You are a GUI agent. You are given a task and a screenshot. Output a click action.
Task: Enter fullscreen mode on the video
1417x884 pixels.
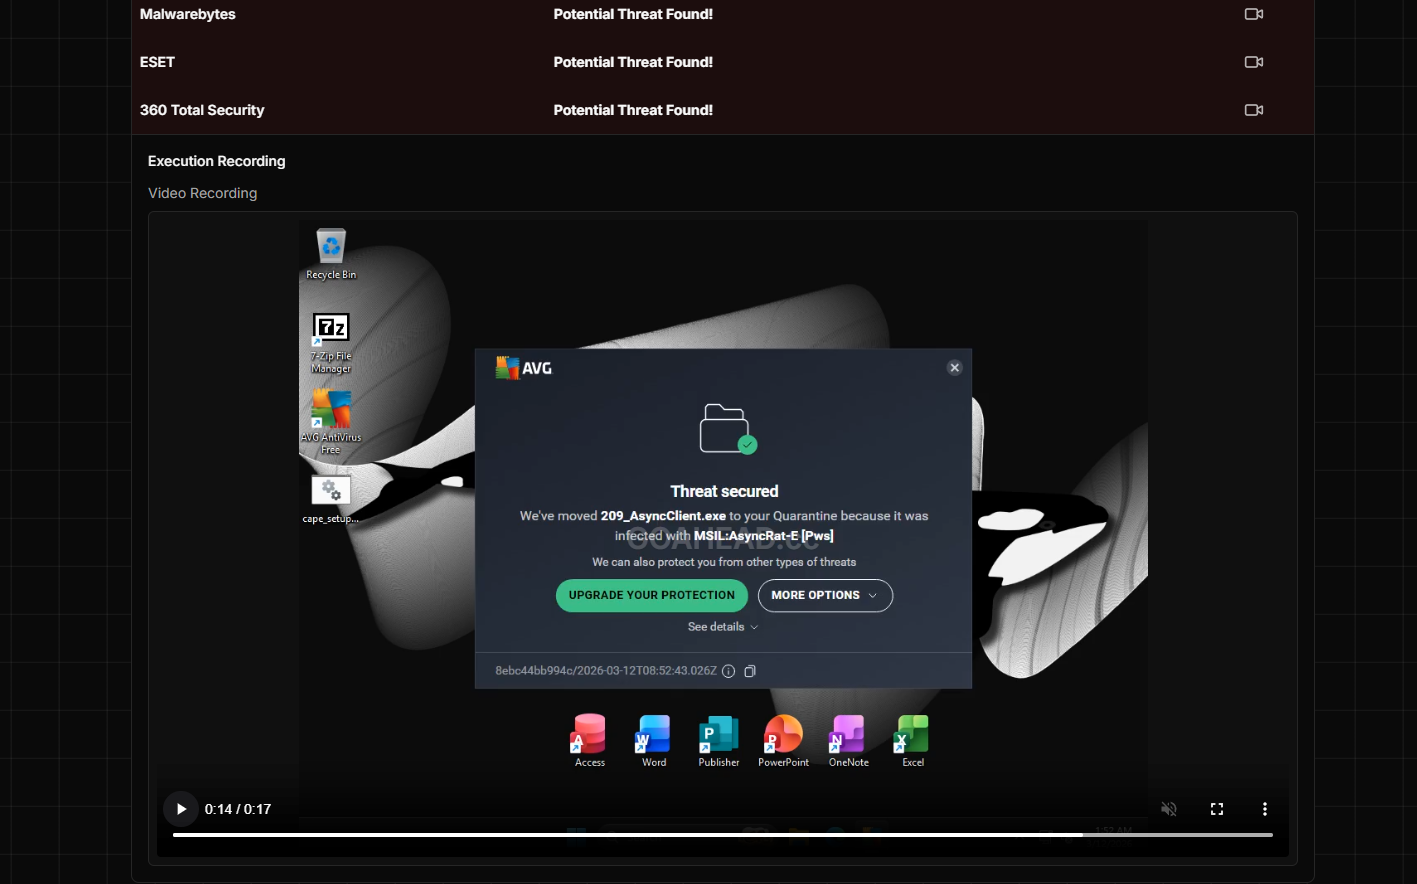tap(1217, 809)
